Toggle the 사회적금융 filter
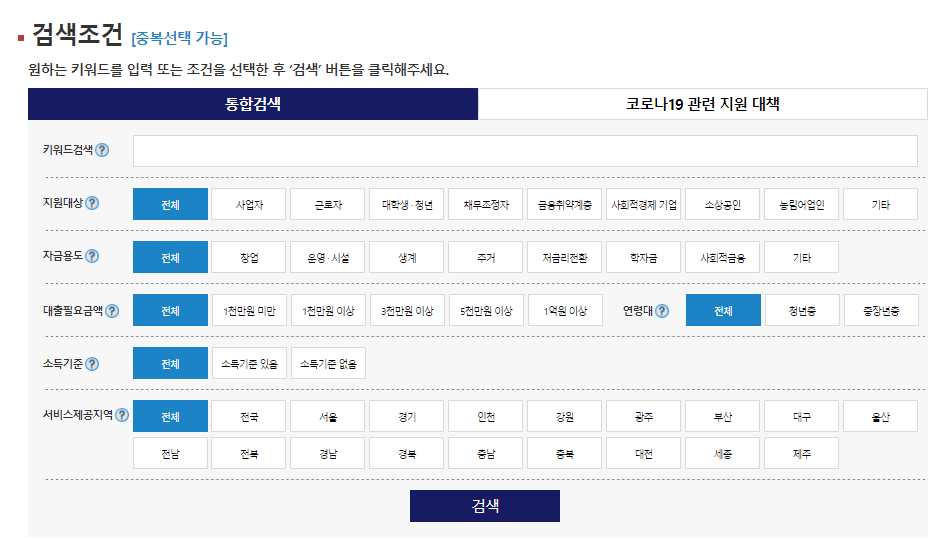Image resolution: width=942 pixels, height=538 pixels. pyautogui.click(x=723, y=257)
